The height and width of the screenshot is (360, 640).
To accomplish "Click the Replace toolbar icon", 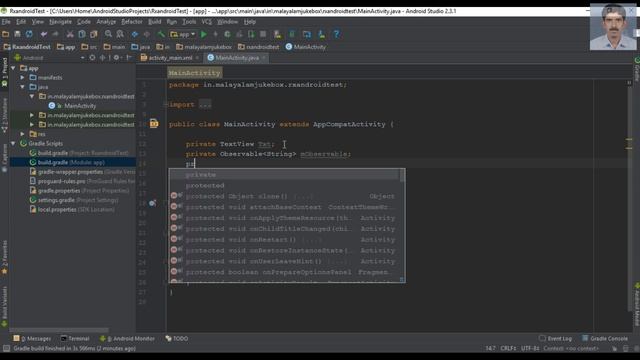I will tap(120, 34).
